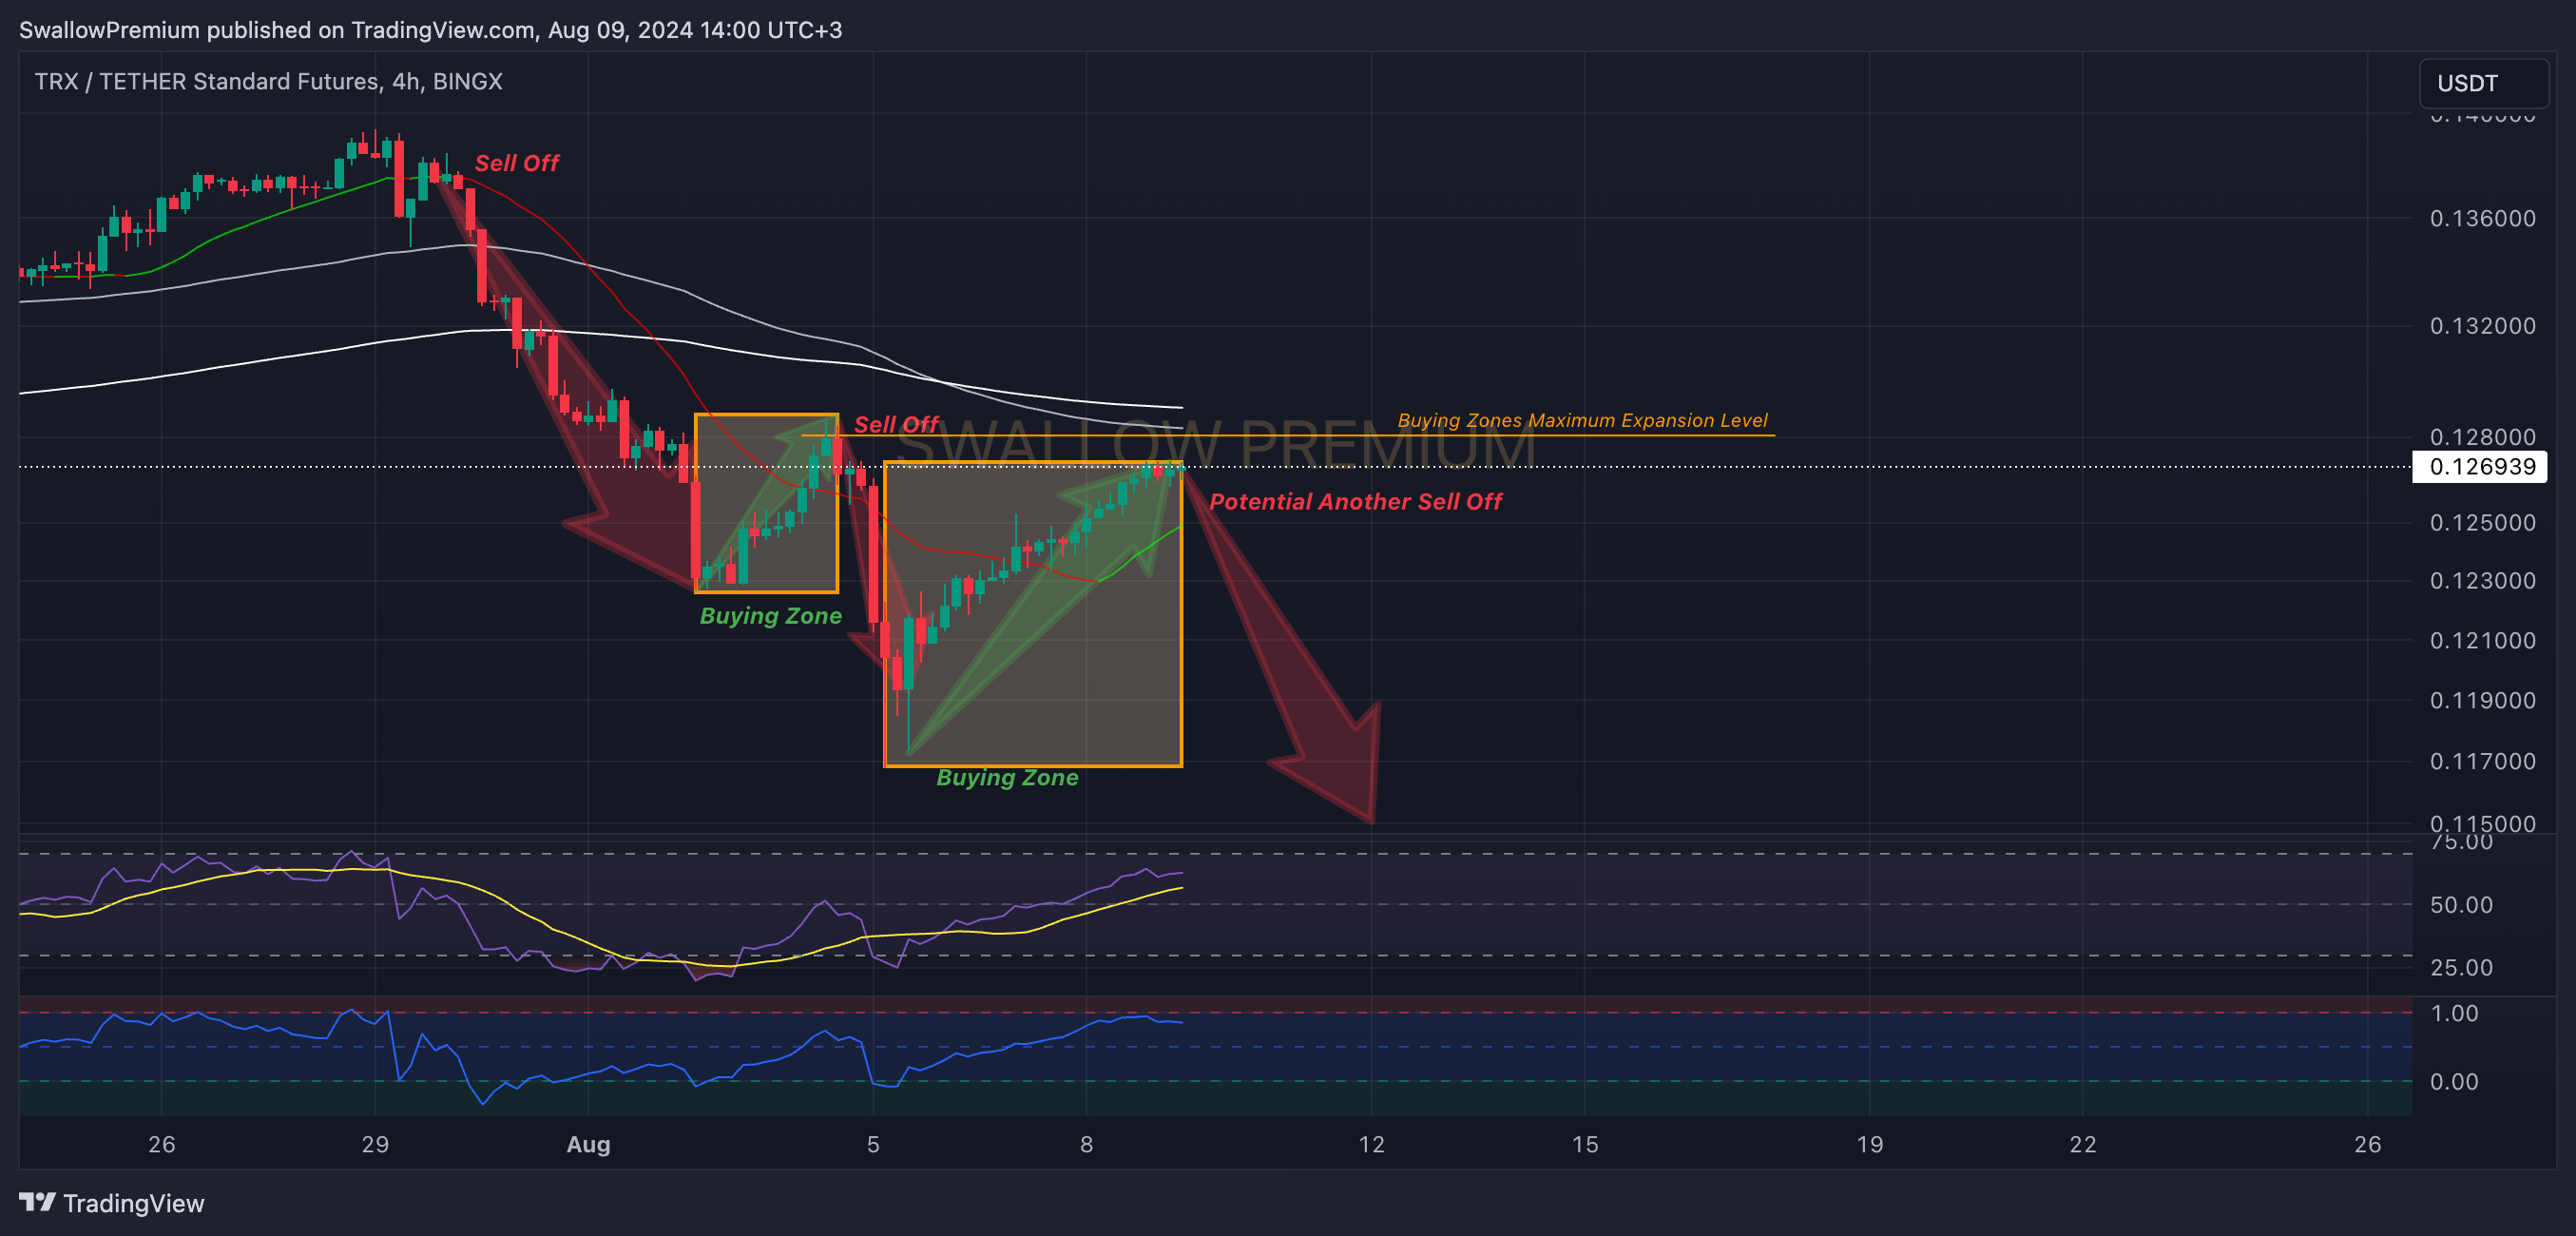This screenshot has width=2576, height=1236.
Task: Click the SwallowPremium published header text
Action: [430, 30]
